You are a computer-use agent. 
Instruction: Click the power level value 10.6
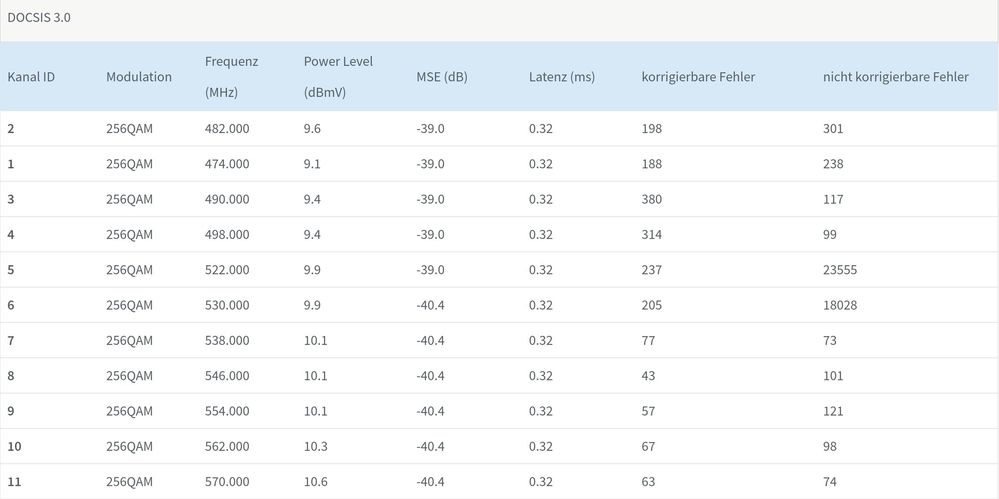316,482
